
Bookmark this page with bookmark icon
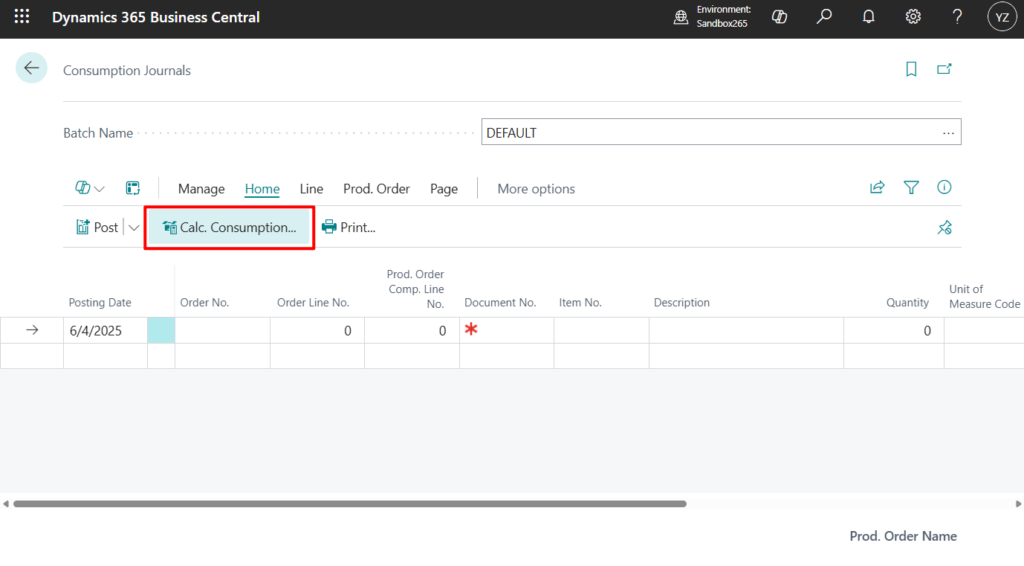[x=911, y=69]
